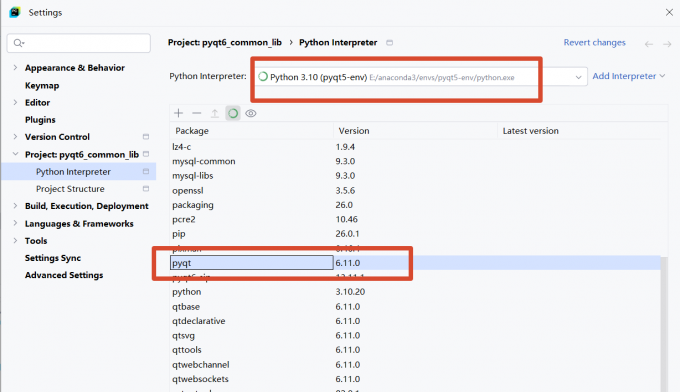Open the Add Interpreter menu
This screenshot has width=680, height=392.
[x=628, y=76]
